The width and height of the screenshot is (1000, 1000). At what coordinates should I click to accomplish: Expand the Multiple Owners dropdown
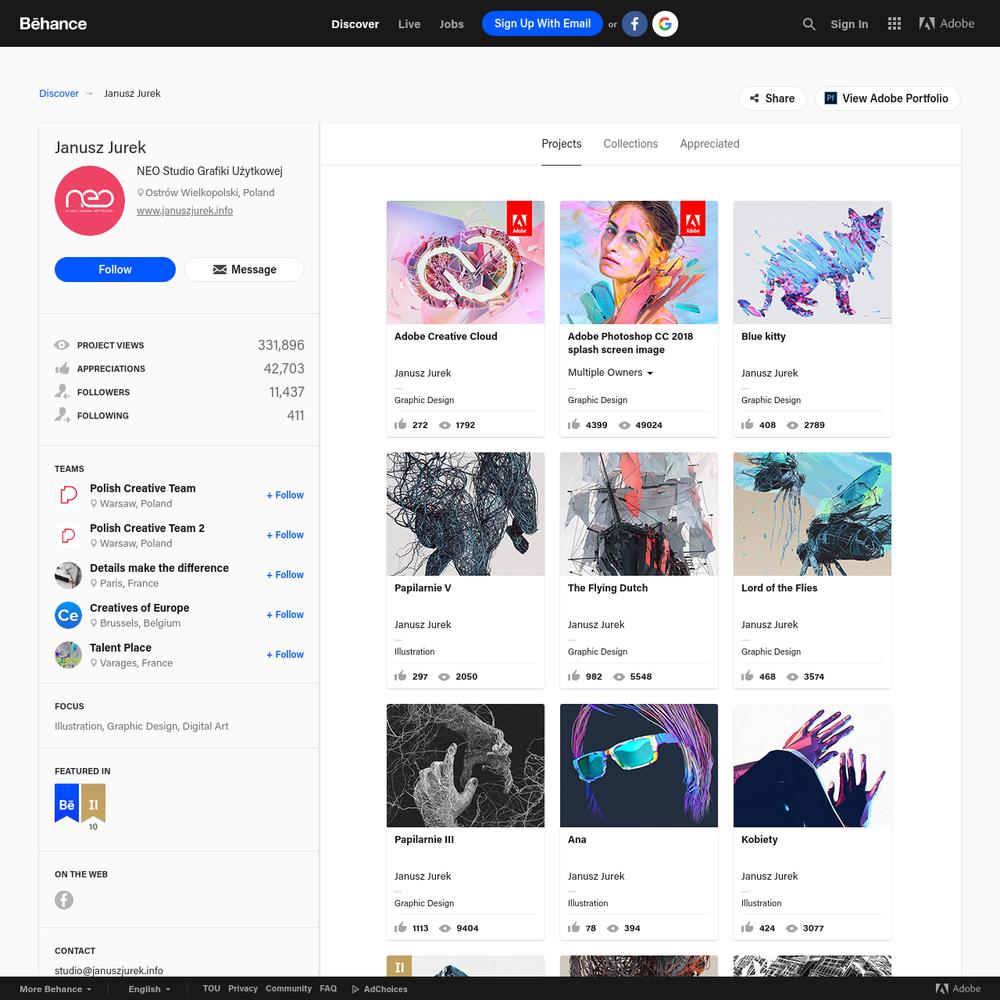(x=610, y=372)
